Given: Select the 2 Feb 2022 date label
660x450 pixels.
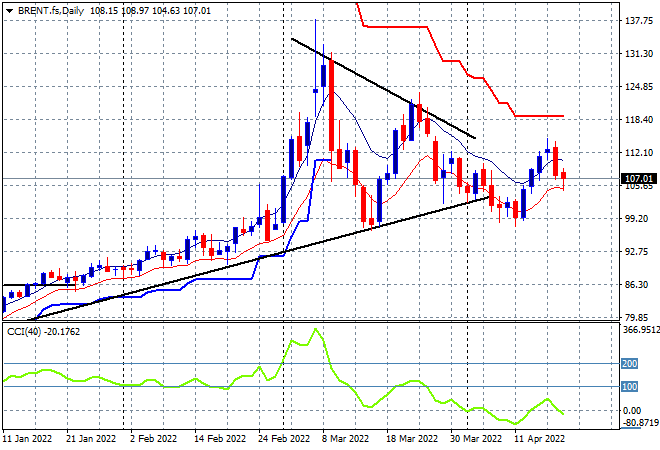Looking at the screenshot, I should [x=154, y=439].
